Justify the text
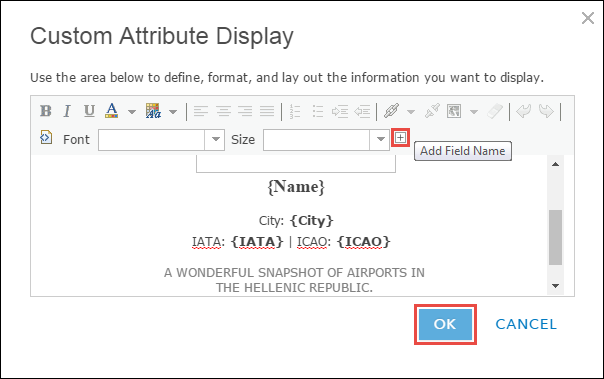This screenshot has width=604, height=379. (x=267, y=111)
